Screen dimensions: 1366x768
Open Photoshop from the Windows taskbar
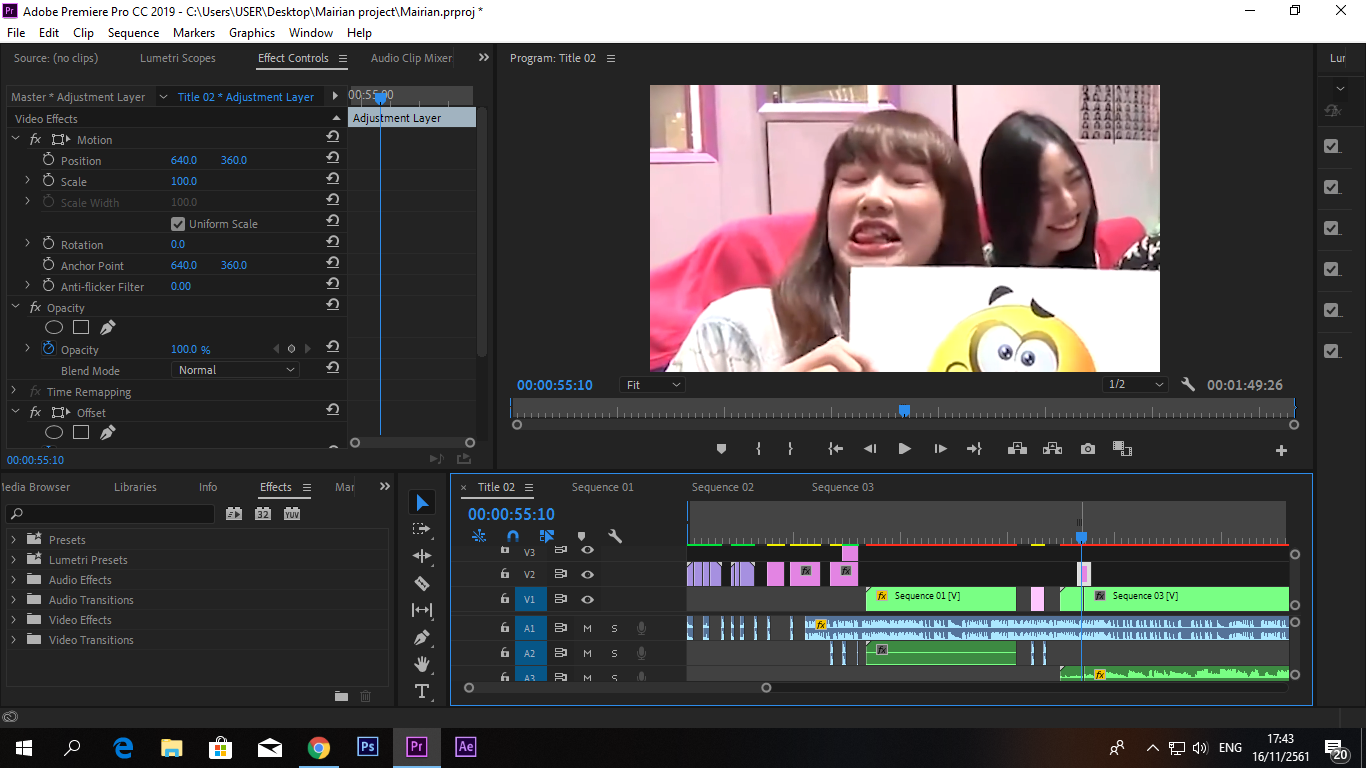coord(367,747)
